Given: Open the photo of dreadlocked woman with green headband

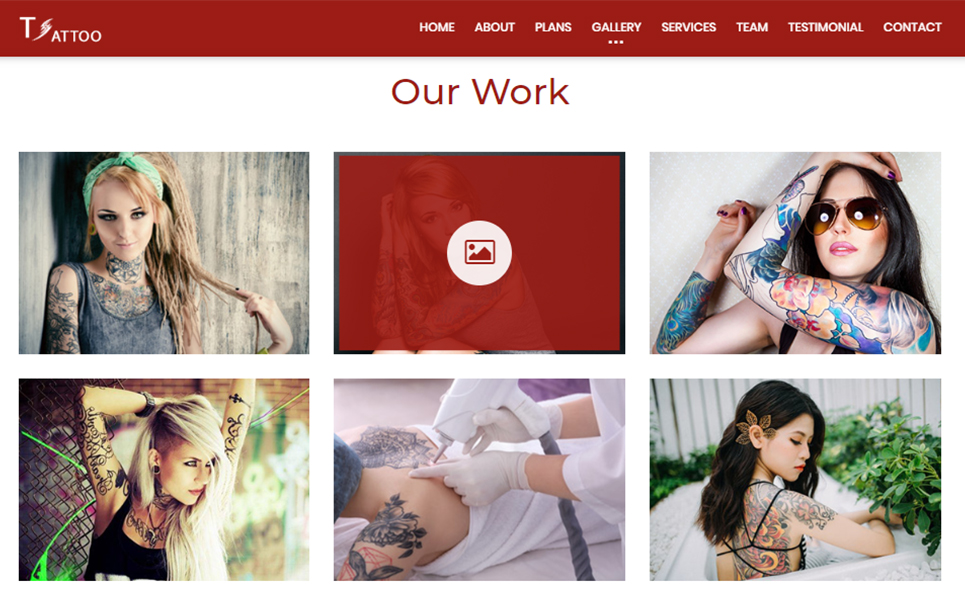Looking at the screenshot, I should pos(164,253).
